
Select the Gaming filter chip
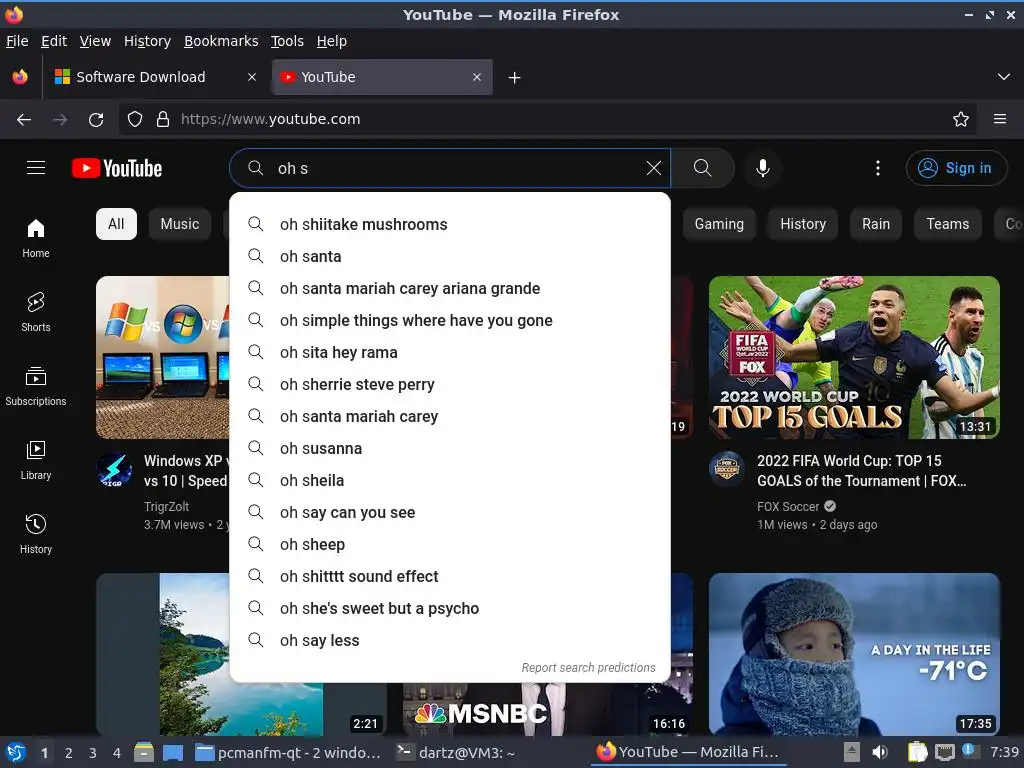(x=719, y=224)
